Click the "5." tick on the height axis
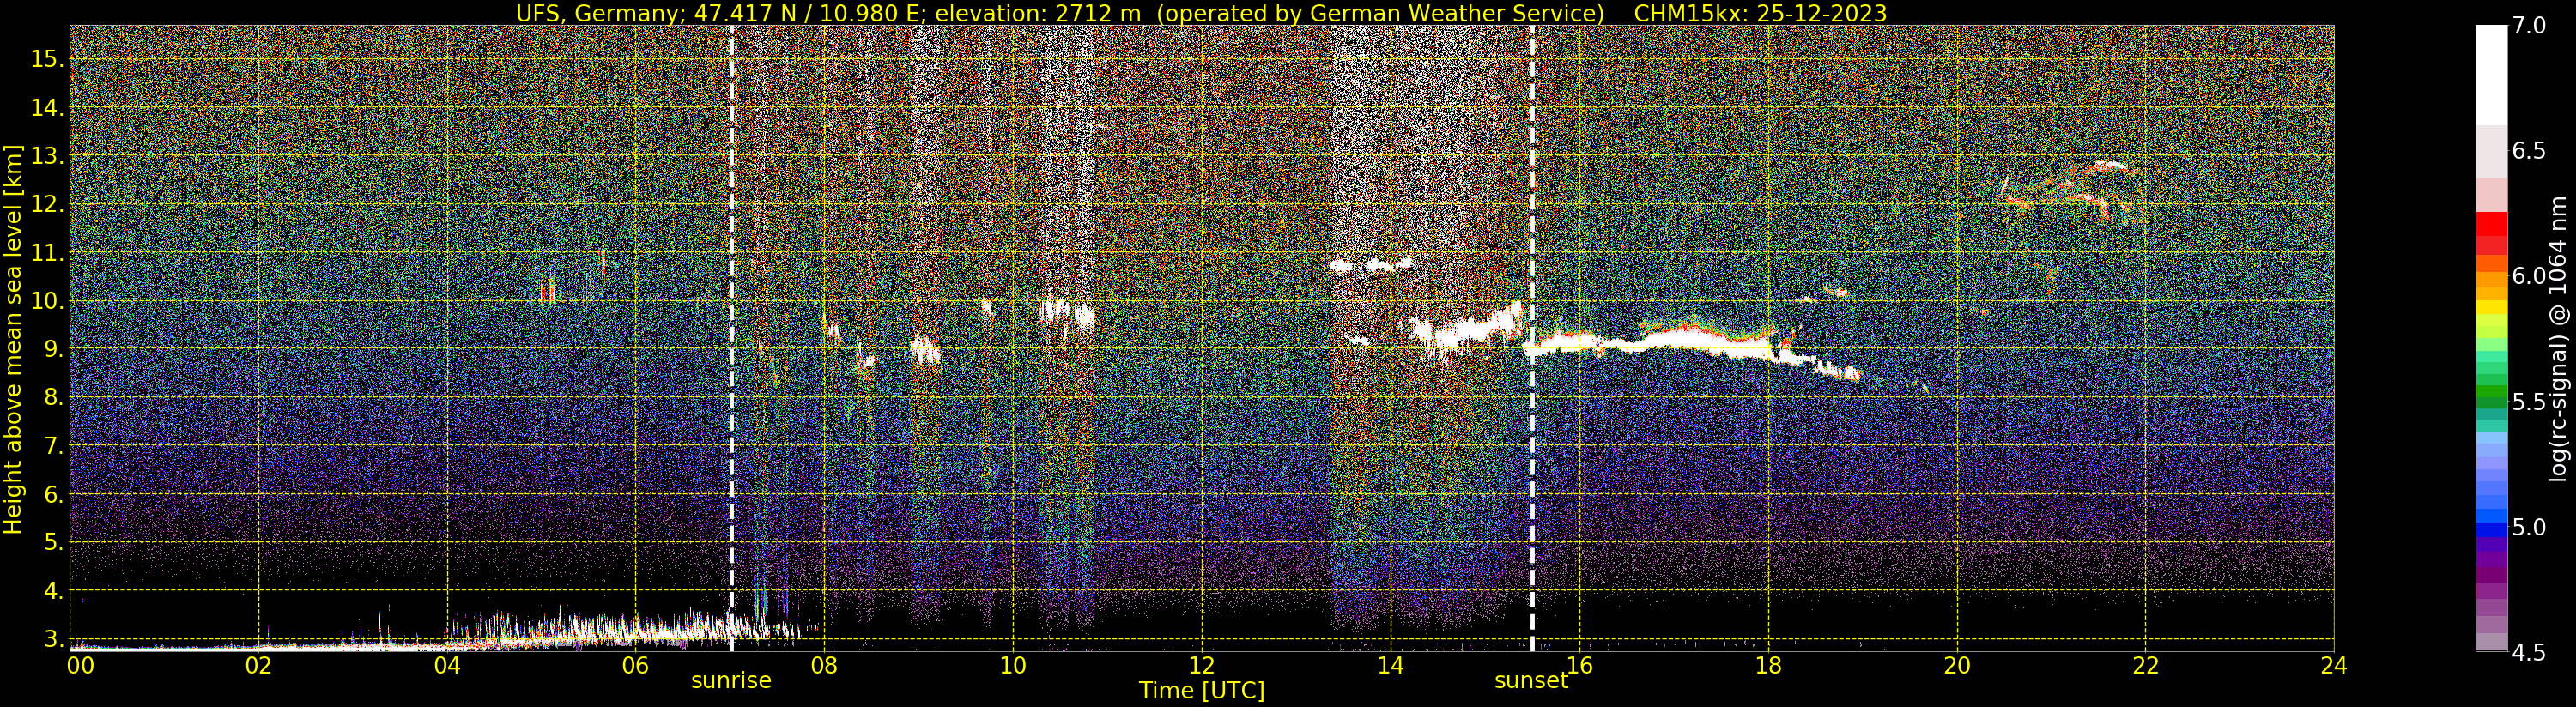Image resolution: width=2576 pixels, height=707 pixels. [x=53, y=542]
